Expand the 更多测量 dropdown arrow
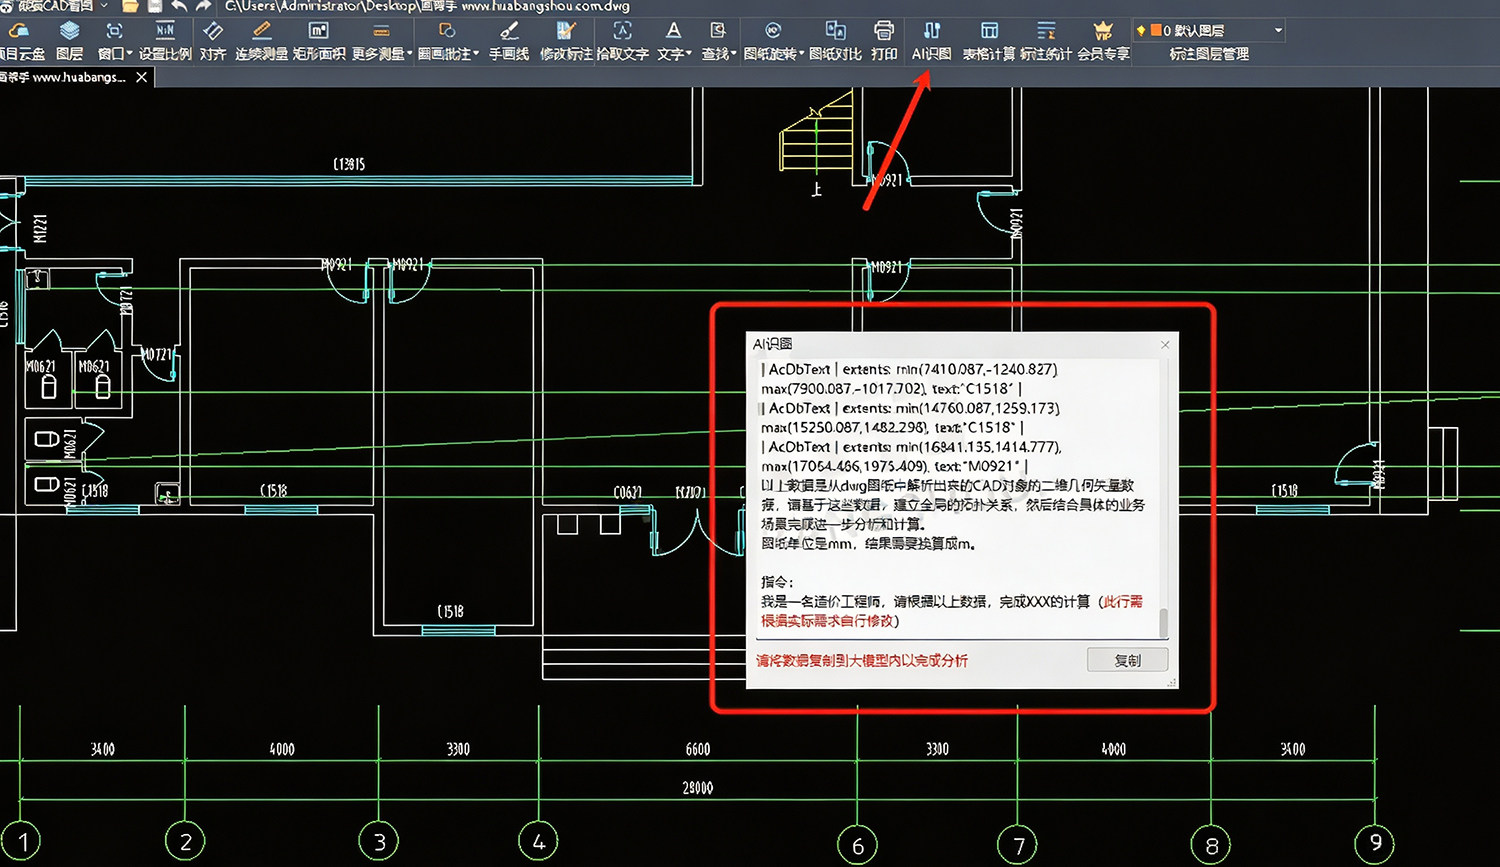 point(410,54)
